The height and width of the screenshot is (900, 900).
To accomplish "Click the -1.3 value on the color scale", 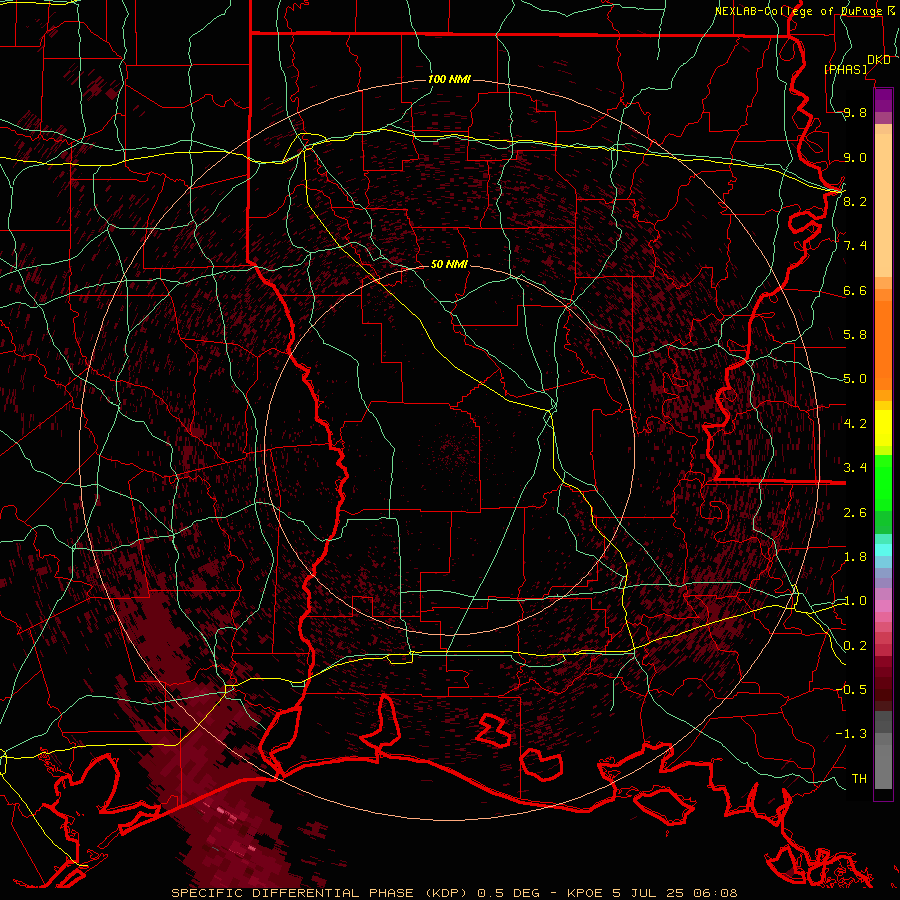I will [851, 734].
